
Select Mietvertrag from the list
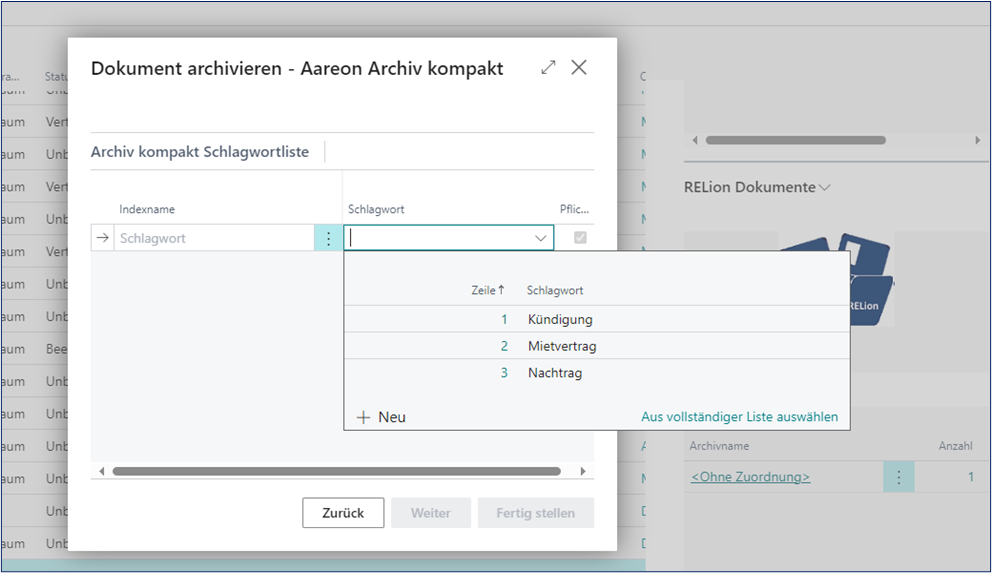(x=562, y=346)
